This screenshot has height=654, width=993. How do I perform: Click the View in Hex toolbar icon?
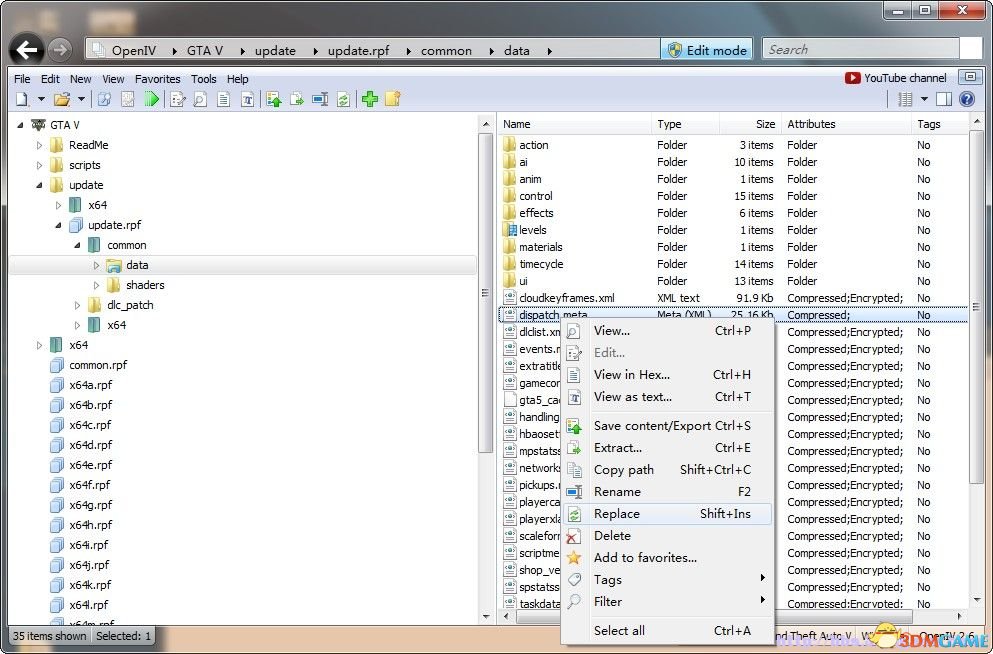224,99
